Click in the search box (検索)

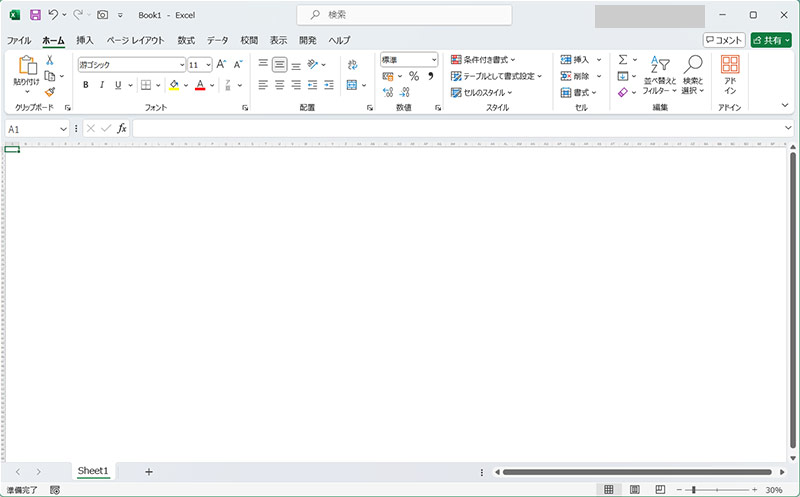pyautogui.click(x=405, y=15)
